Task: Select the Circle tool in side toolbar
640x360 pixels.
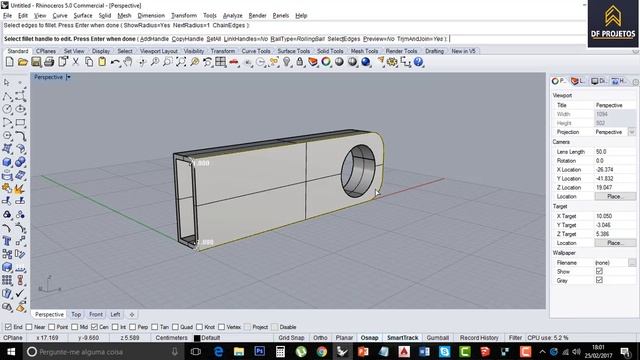Action: 7,109
